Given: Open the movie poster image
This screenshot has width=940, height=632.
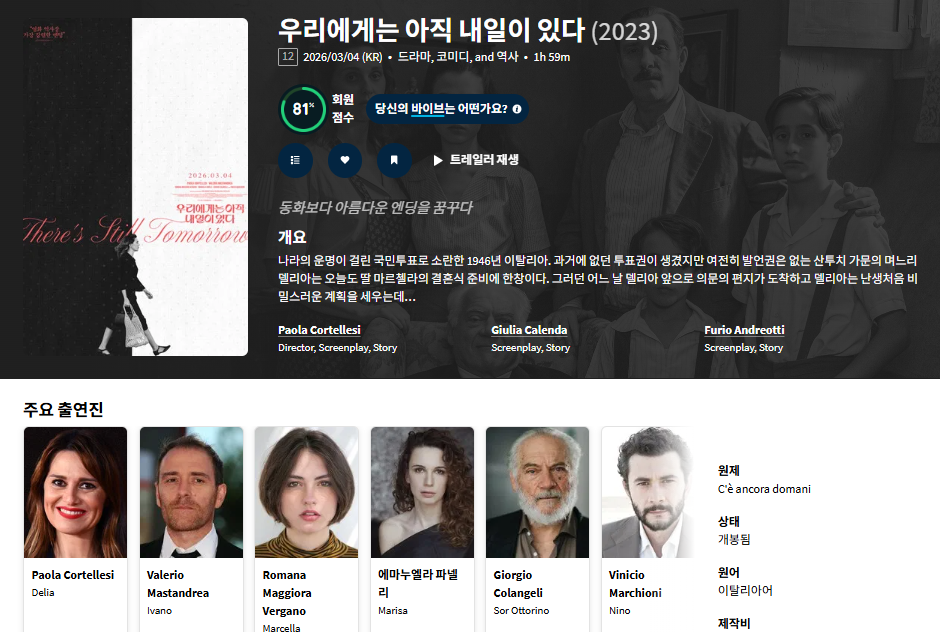Looking at the screenshot, I should pos(136,187).
